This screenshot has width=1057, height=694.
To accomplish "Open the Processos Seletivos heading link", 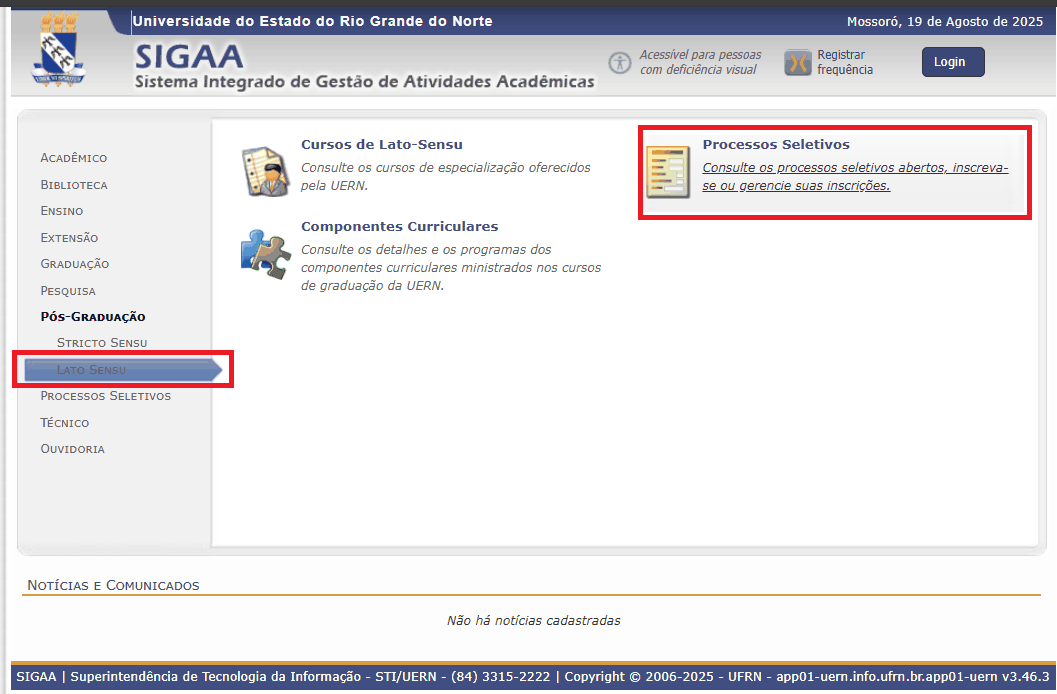I will pos(775,145).
